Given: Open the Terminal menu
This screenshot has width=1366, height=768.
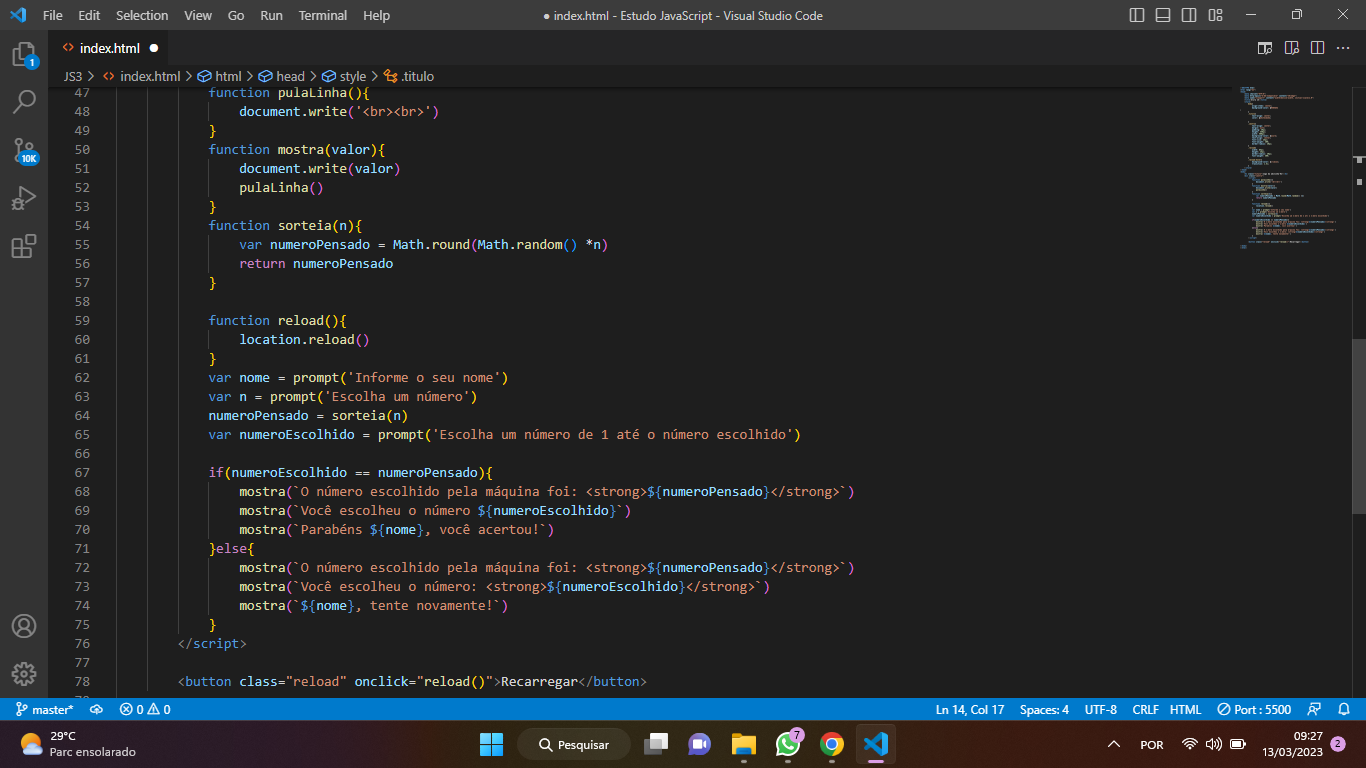Looking at the screenshot, I should coord(323,15).
